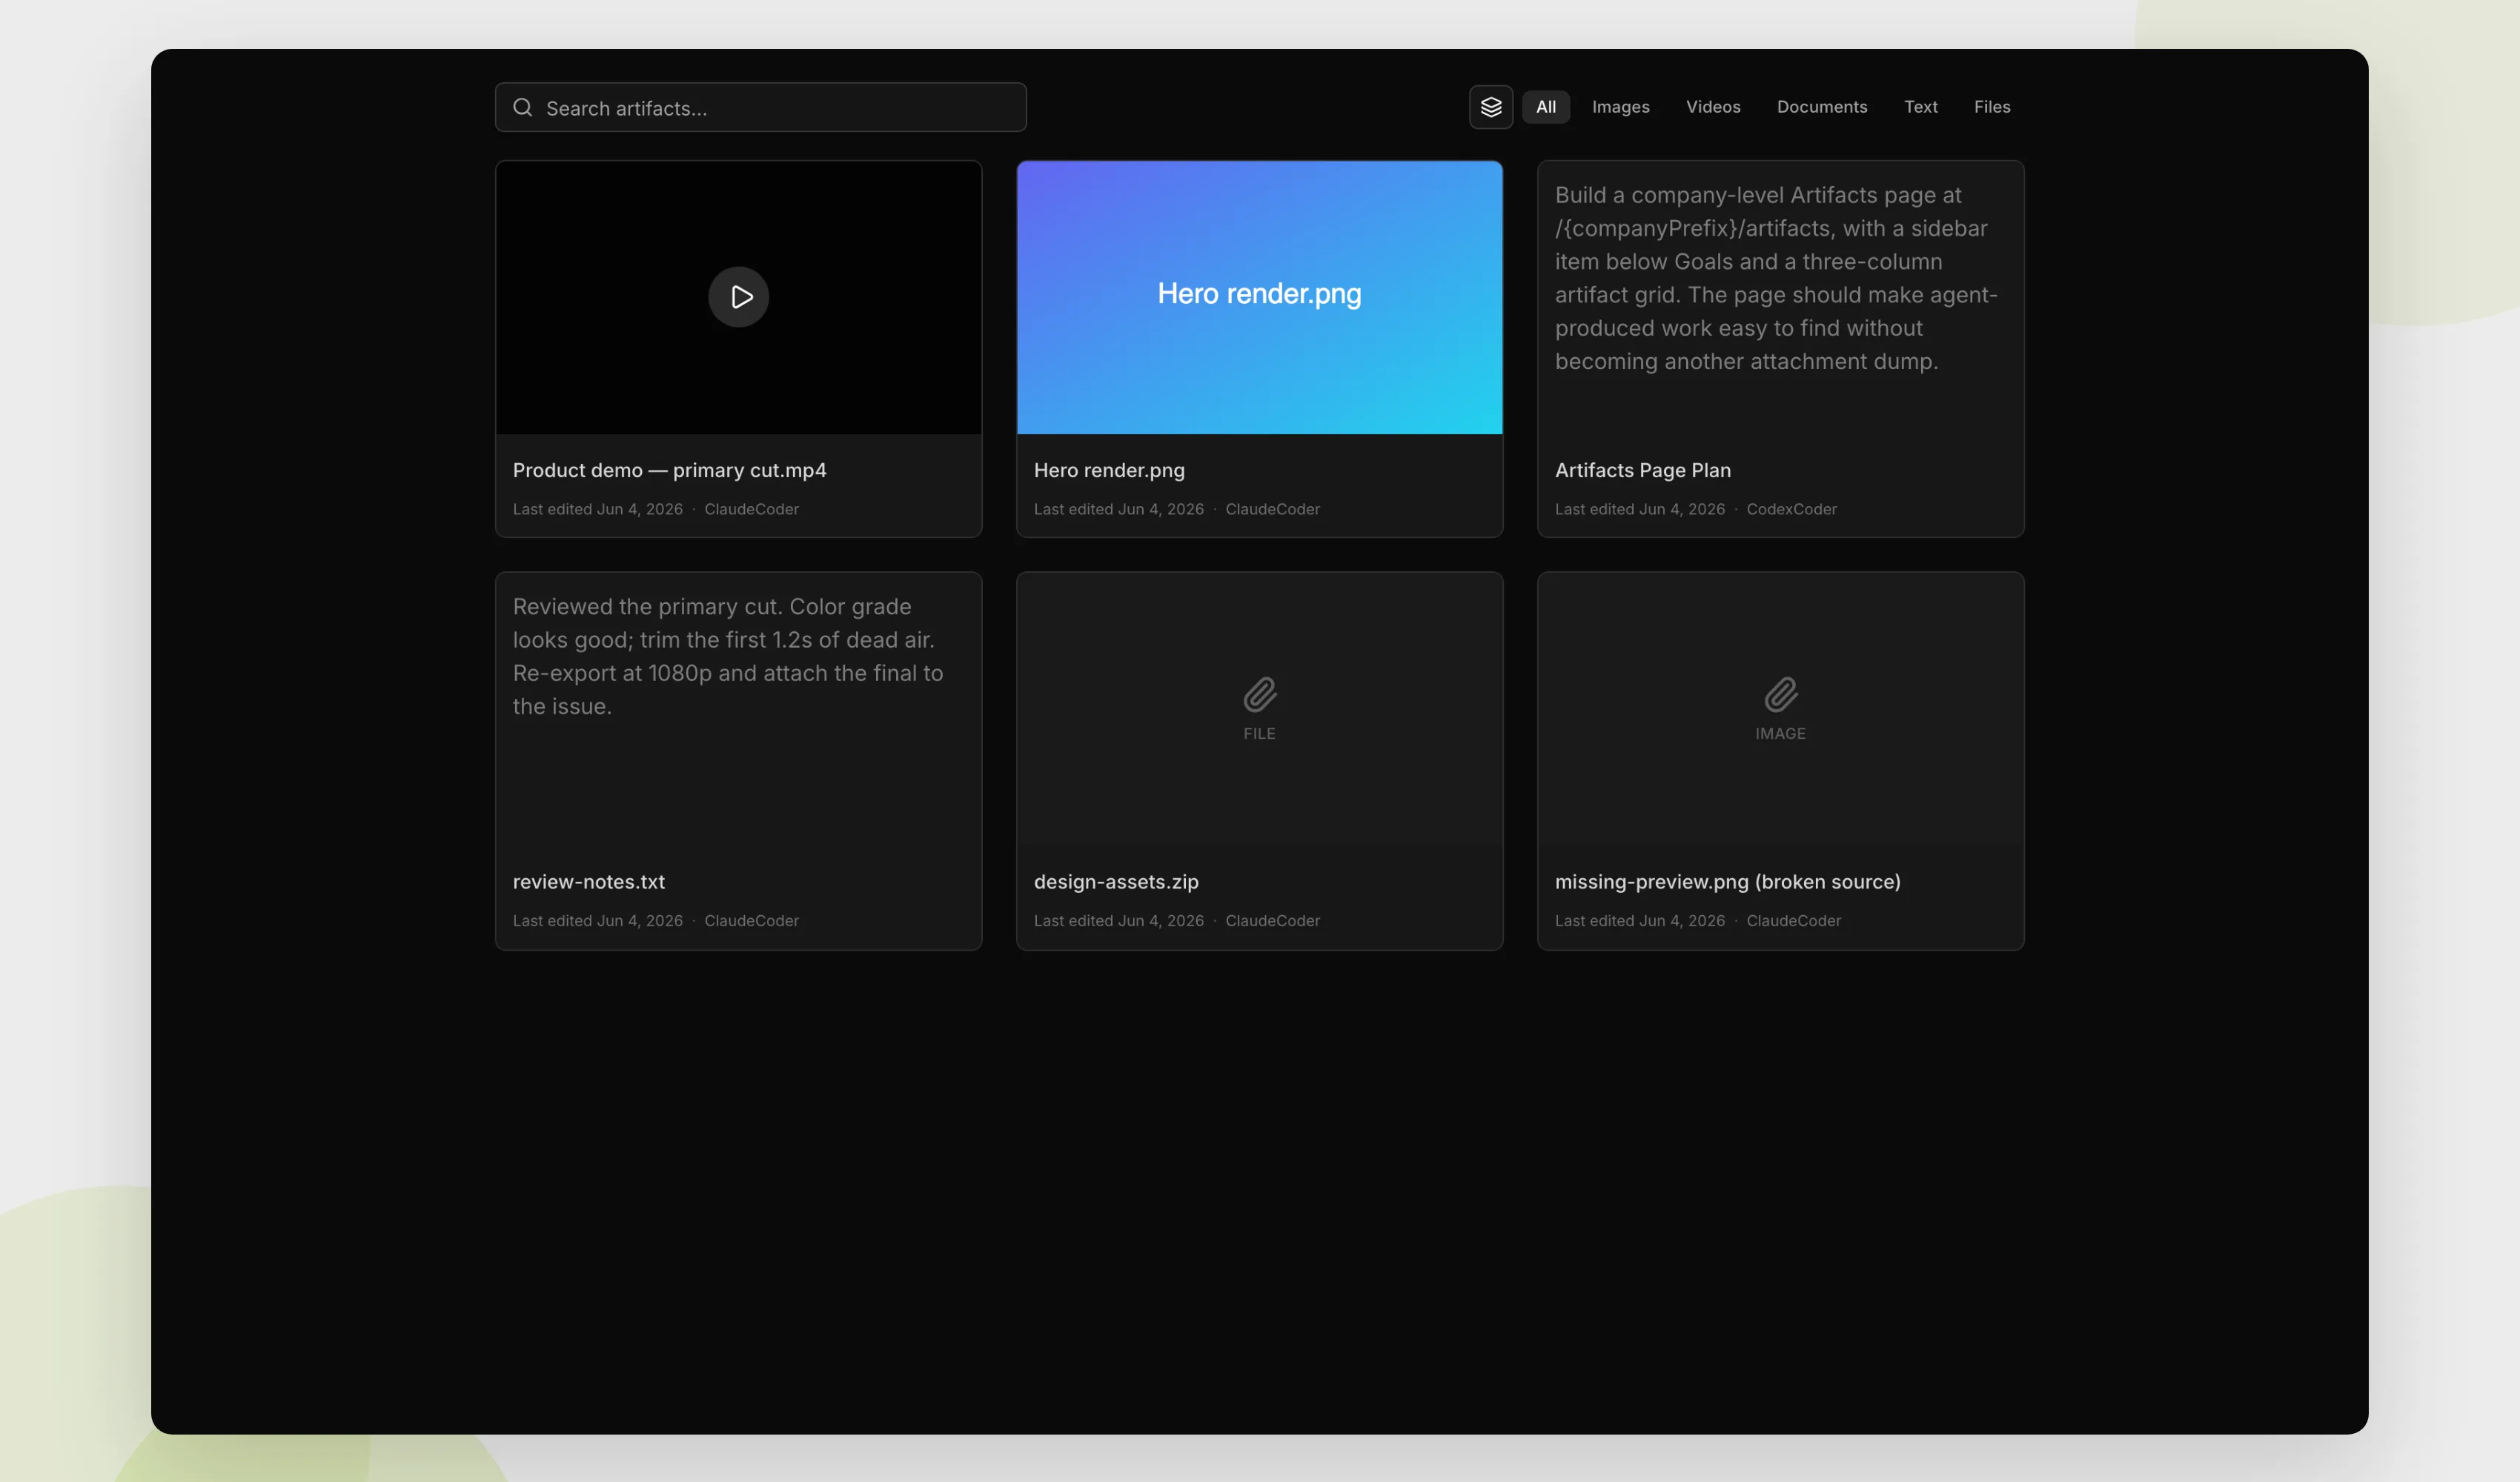Screen dimensions: 2520x1482
Task: Open the "Artifacts Page Plan" title
Action: pyautogui.click(x=1642, y=470)
